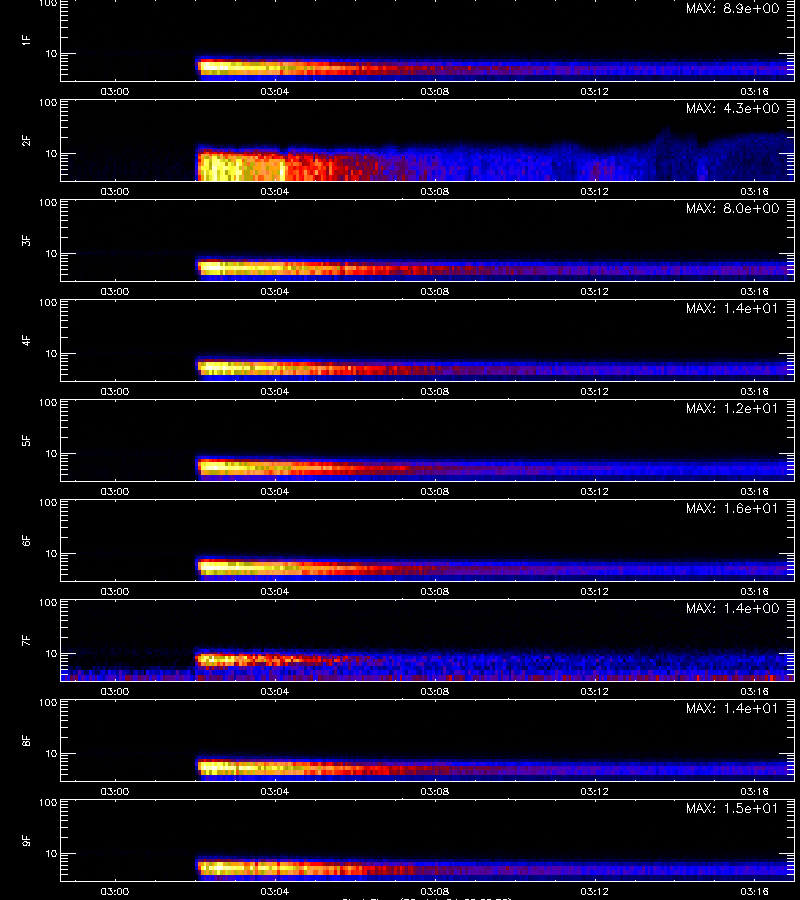
Task: Click the '03:12' time tick under panel 4F
Action: tap(594, 391)
